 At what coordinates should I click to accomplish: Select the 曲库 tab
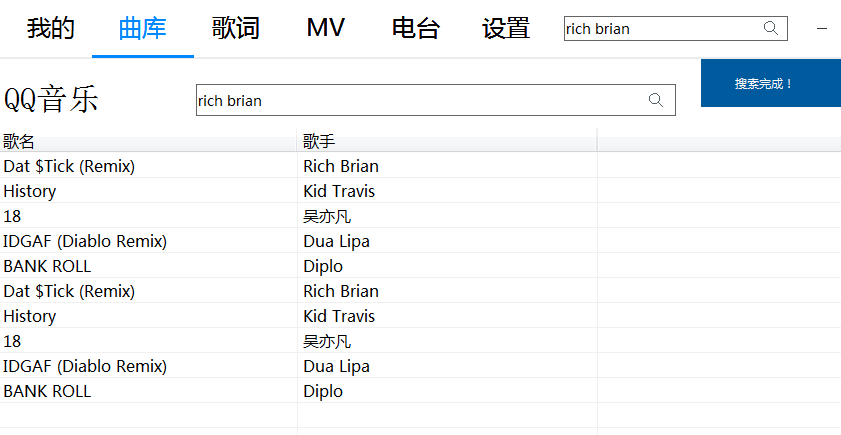point(142,28)
